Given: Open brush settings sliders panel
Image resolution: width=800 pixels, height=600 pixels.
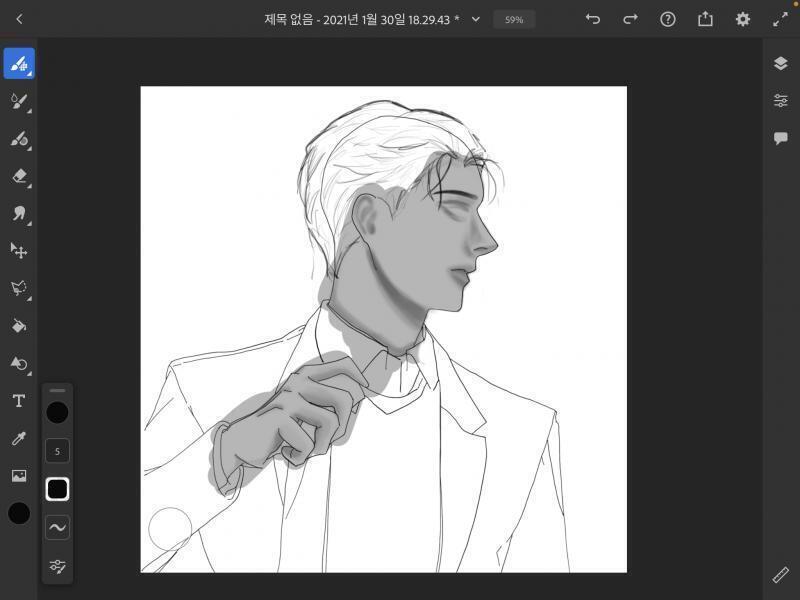Looking at the screenshot, I should pyautogui.click(x=57, y=566).
